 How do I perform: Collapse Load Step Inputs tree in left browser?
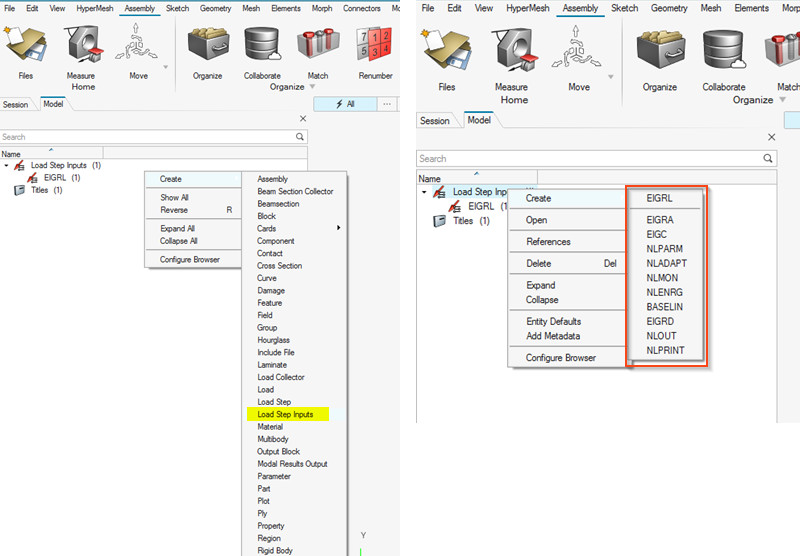8,166
